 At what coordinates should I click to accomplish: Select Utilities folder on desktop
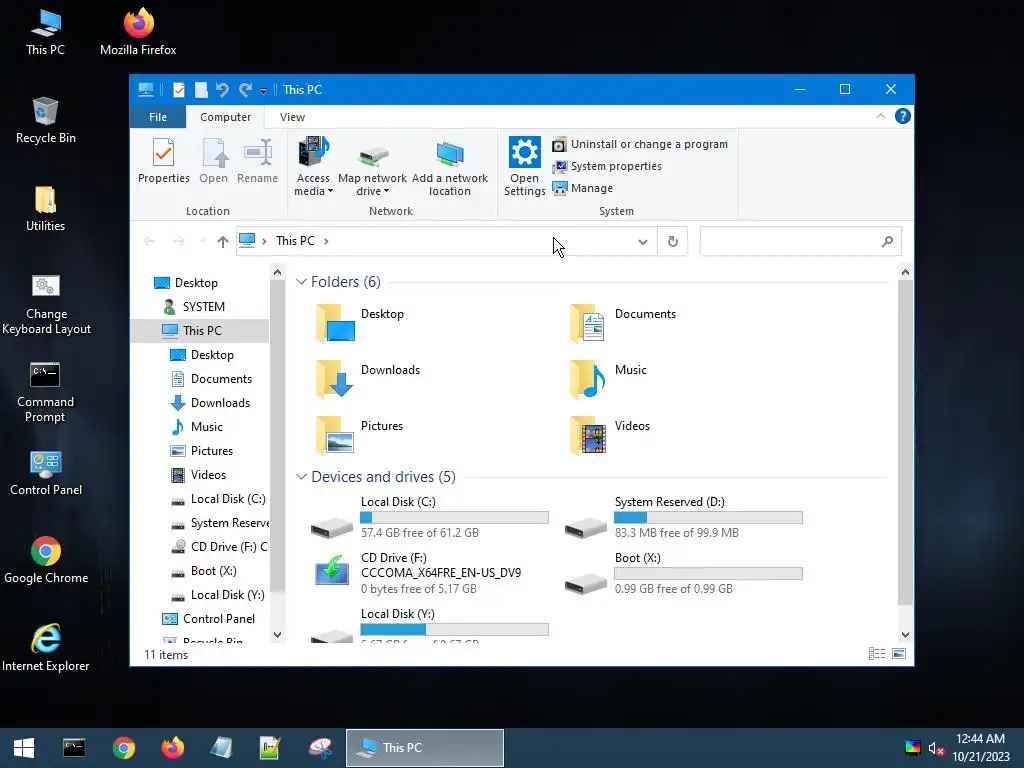(45, 208)
